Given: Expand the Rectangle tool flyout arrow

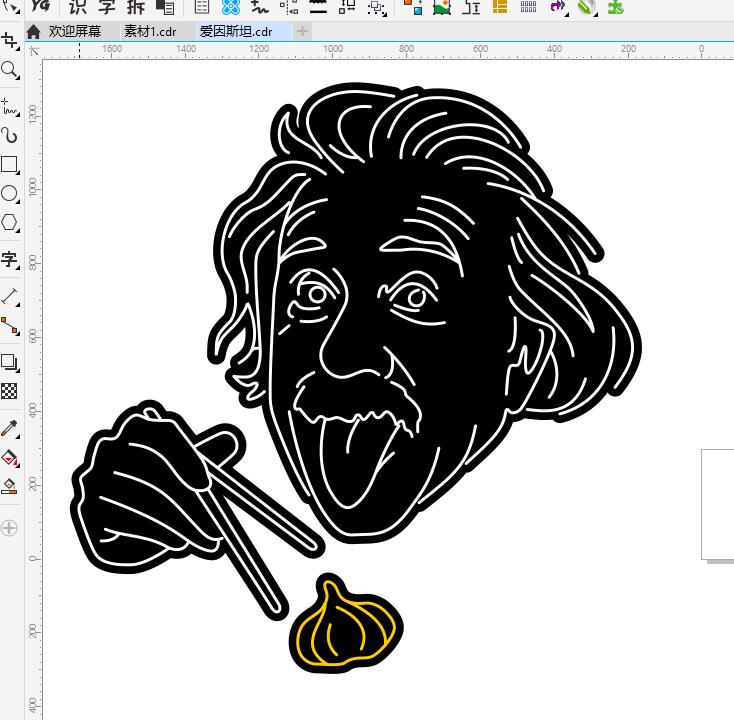Looking at the screenshot, I should click(x=17, y=172).
